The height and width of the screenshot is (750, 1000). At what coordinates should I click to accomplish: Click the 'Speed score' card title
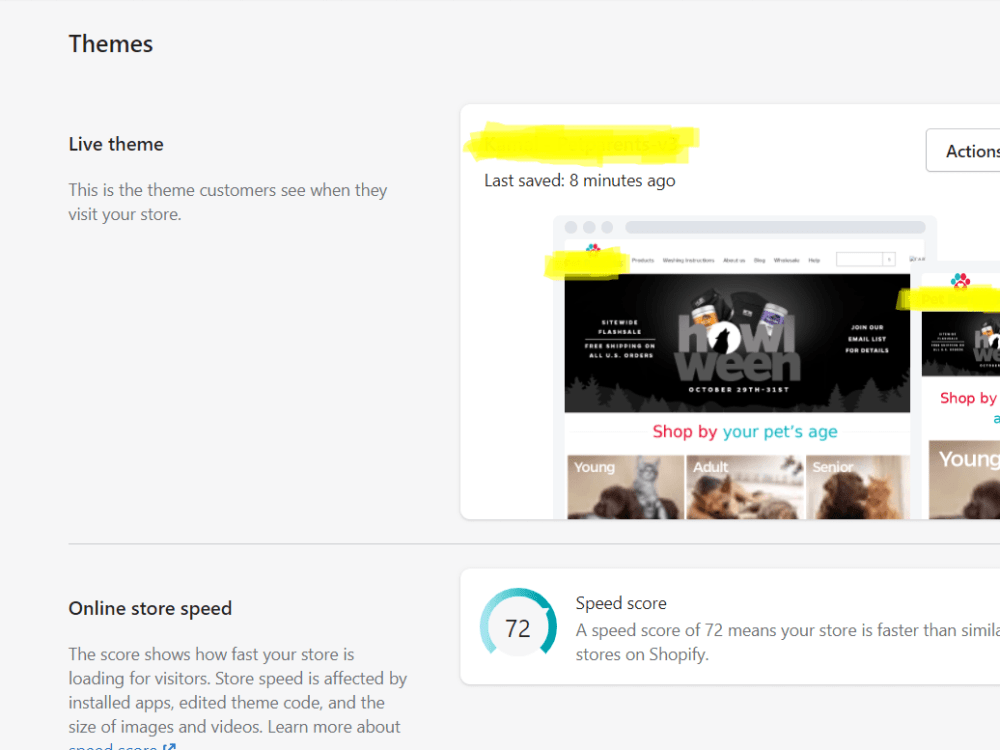click(x=621, y=603)
